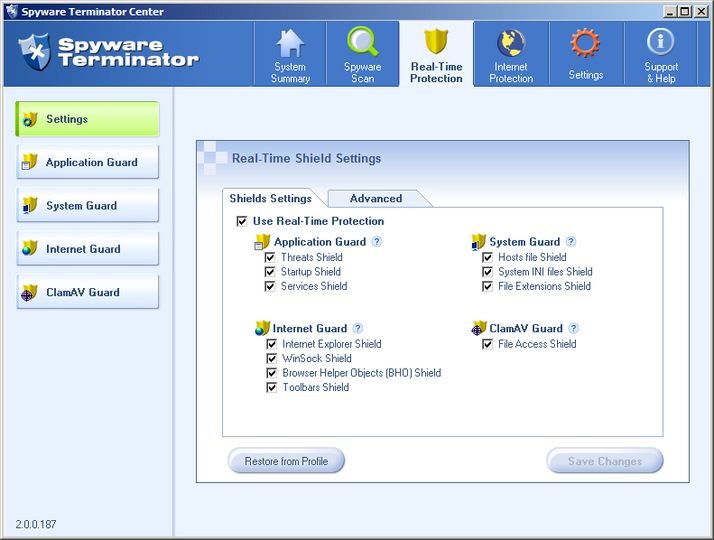Open Settings gear icon in top bar
The height and width of the screenshot is (540, 714).
tap(585, 43)
